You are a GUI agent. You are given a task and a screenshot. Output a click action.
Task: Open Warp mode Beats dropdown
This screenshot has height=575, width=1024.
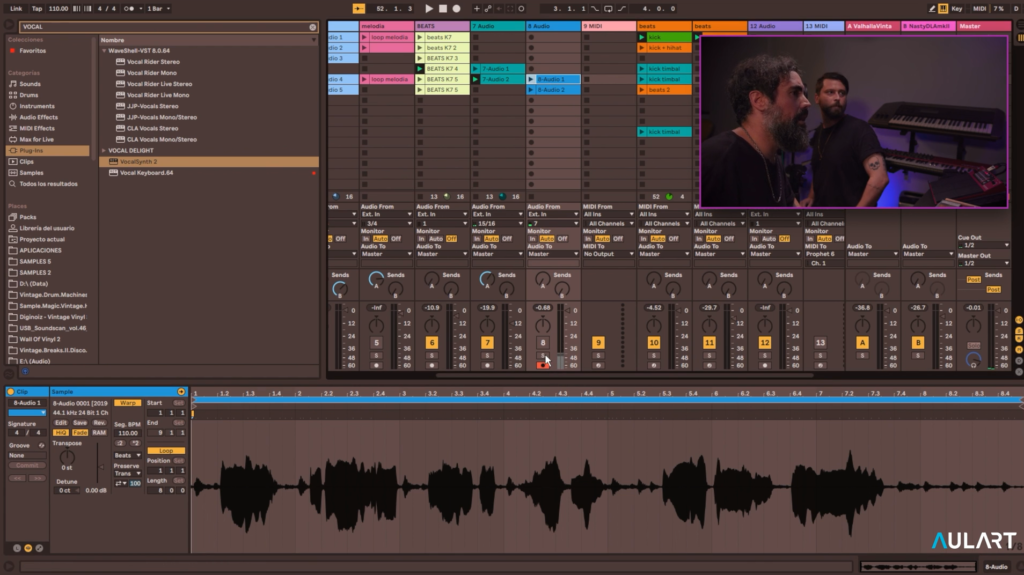(127, 455)
